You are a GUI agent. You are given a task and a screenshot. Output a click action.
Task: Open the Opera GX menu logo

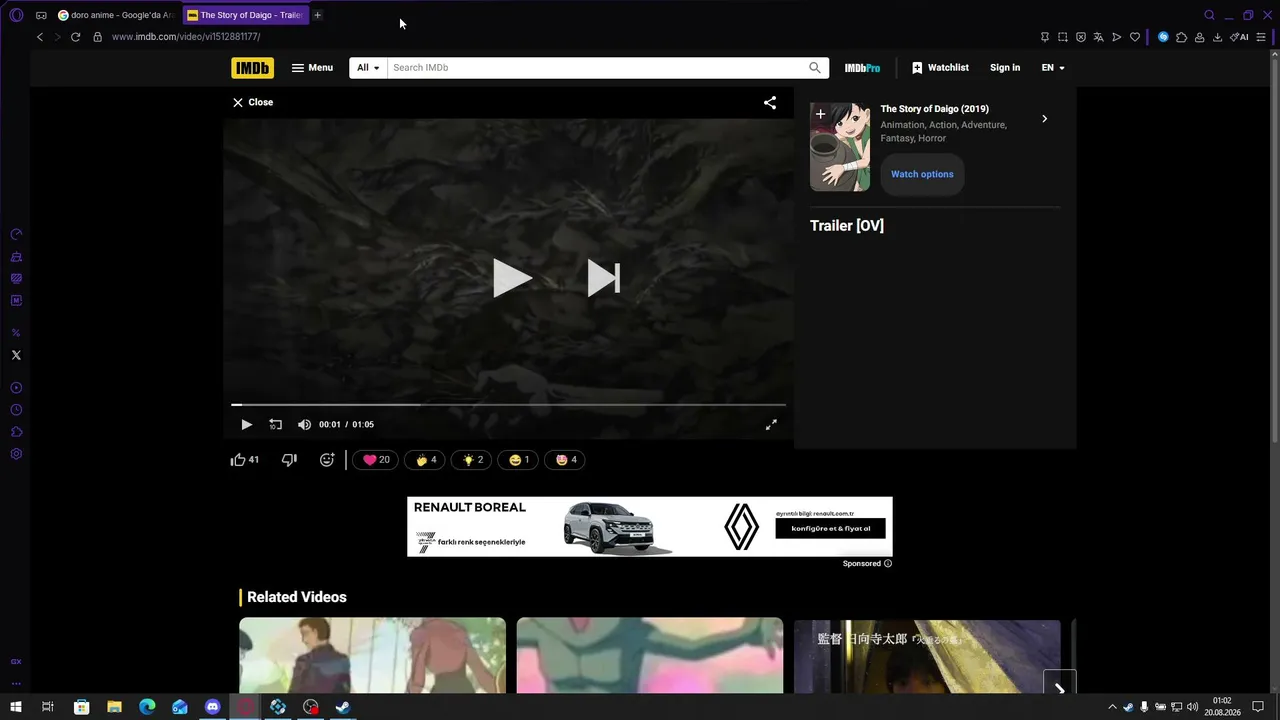tap(16, 15)
